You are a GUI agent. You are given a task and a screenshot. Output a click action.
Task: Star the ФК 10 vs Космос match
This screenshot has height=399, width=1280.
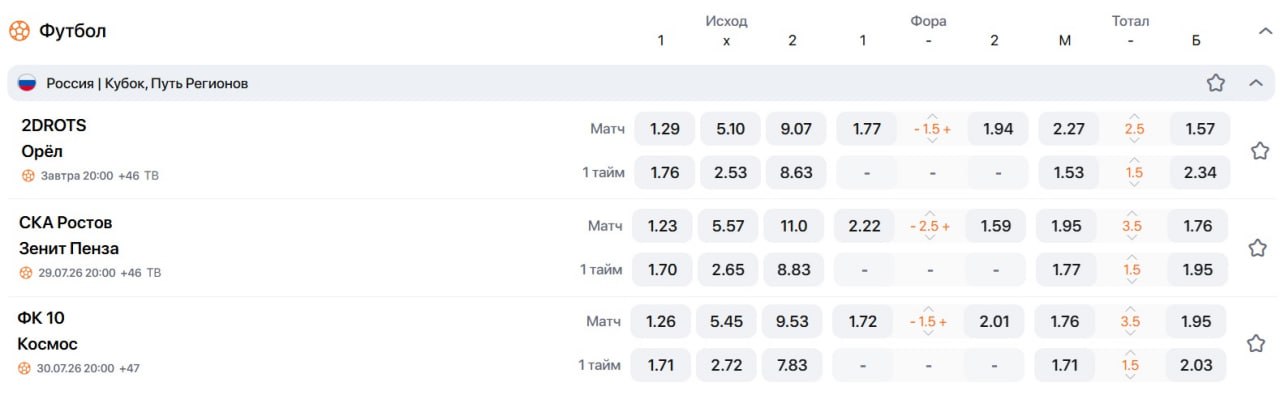pos(1256,343)
